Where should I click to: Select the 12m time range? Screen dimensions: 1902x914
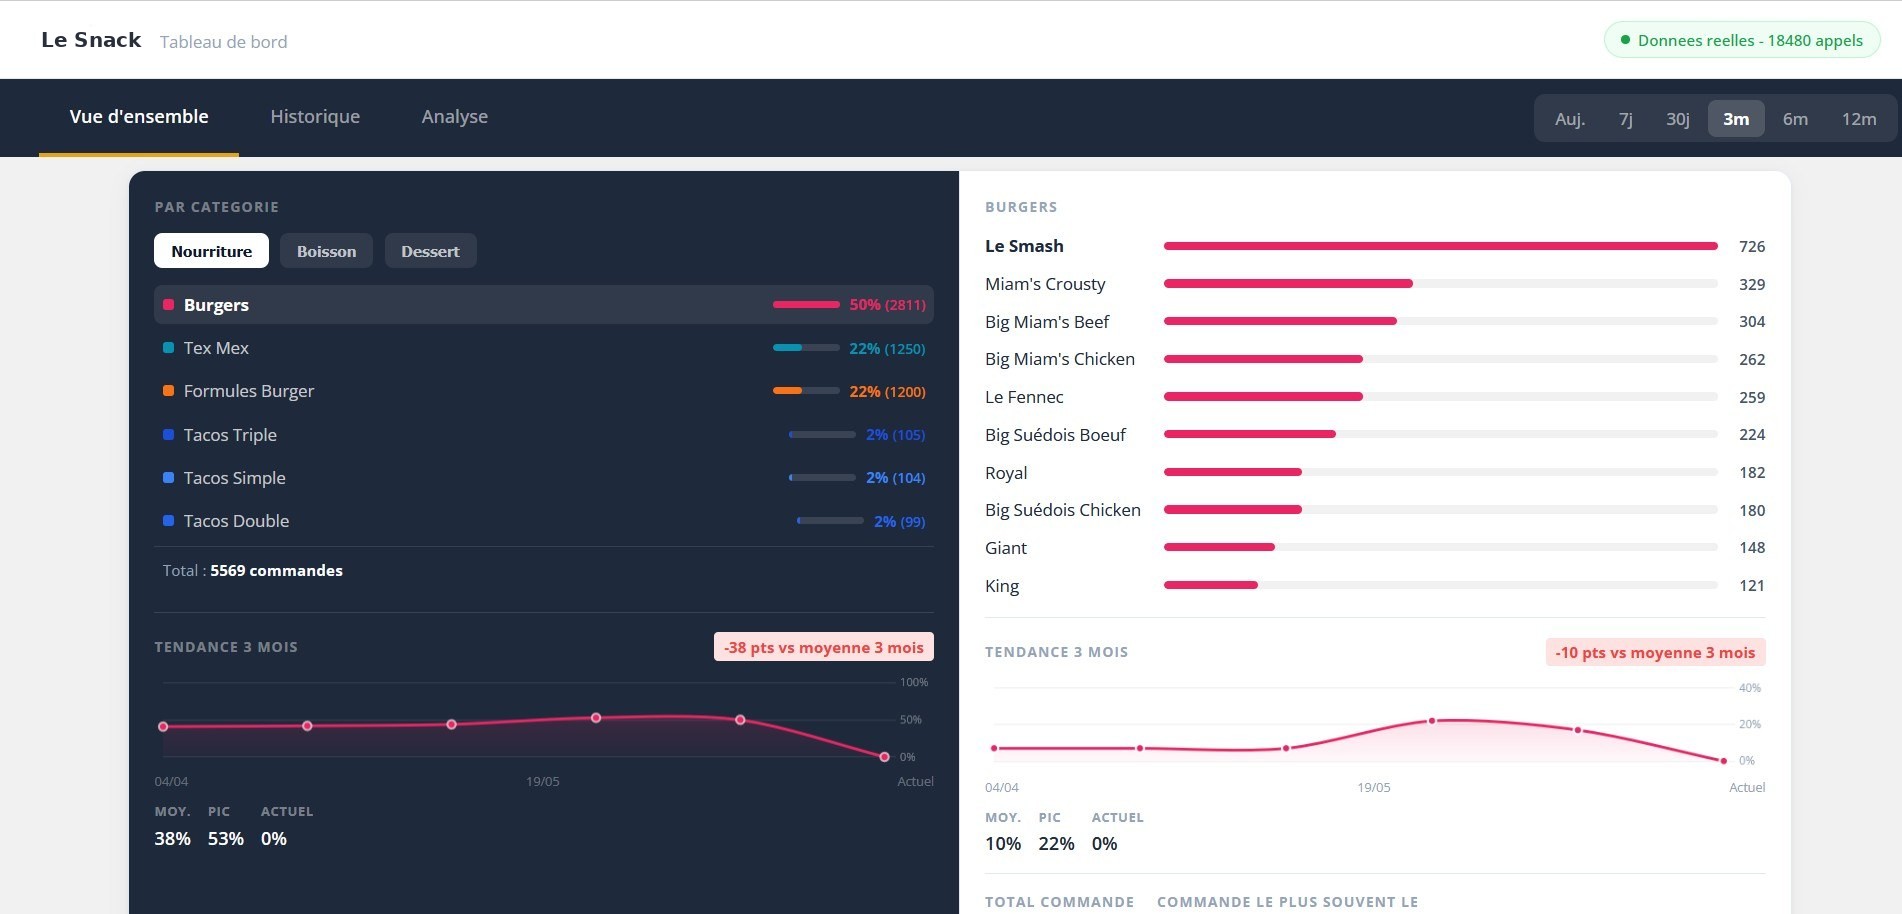pyautogui.click(x=1859, y=119)
